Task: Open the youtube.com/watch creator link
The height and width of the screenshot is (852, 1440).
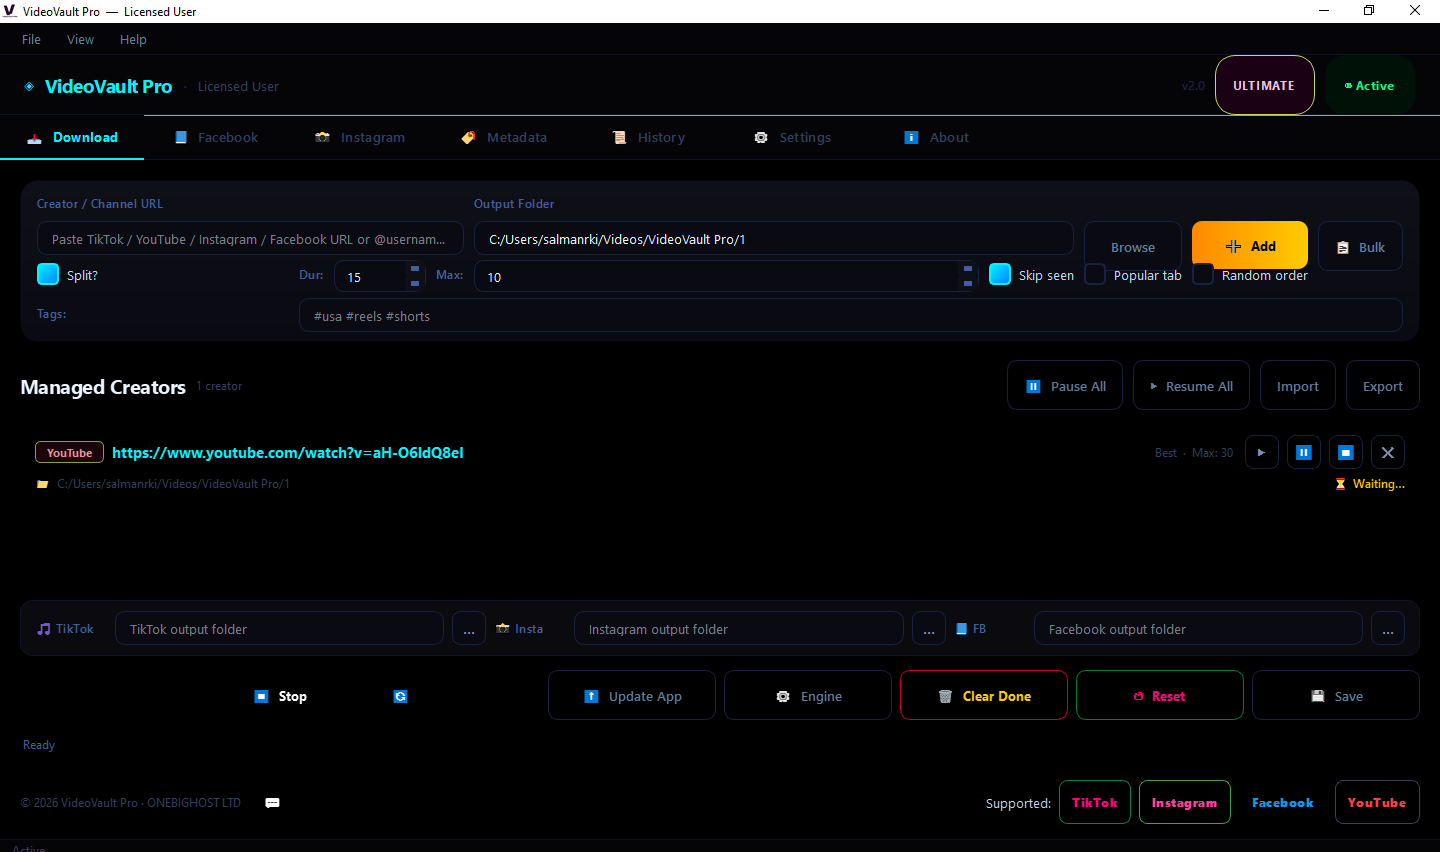Action: [x=288, y=453]
